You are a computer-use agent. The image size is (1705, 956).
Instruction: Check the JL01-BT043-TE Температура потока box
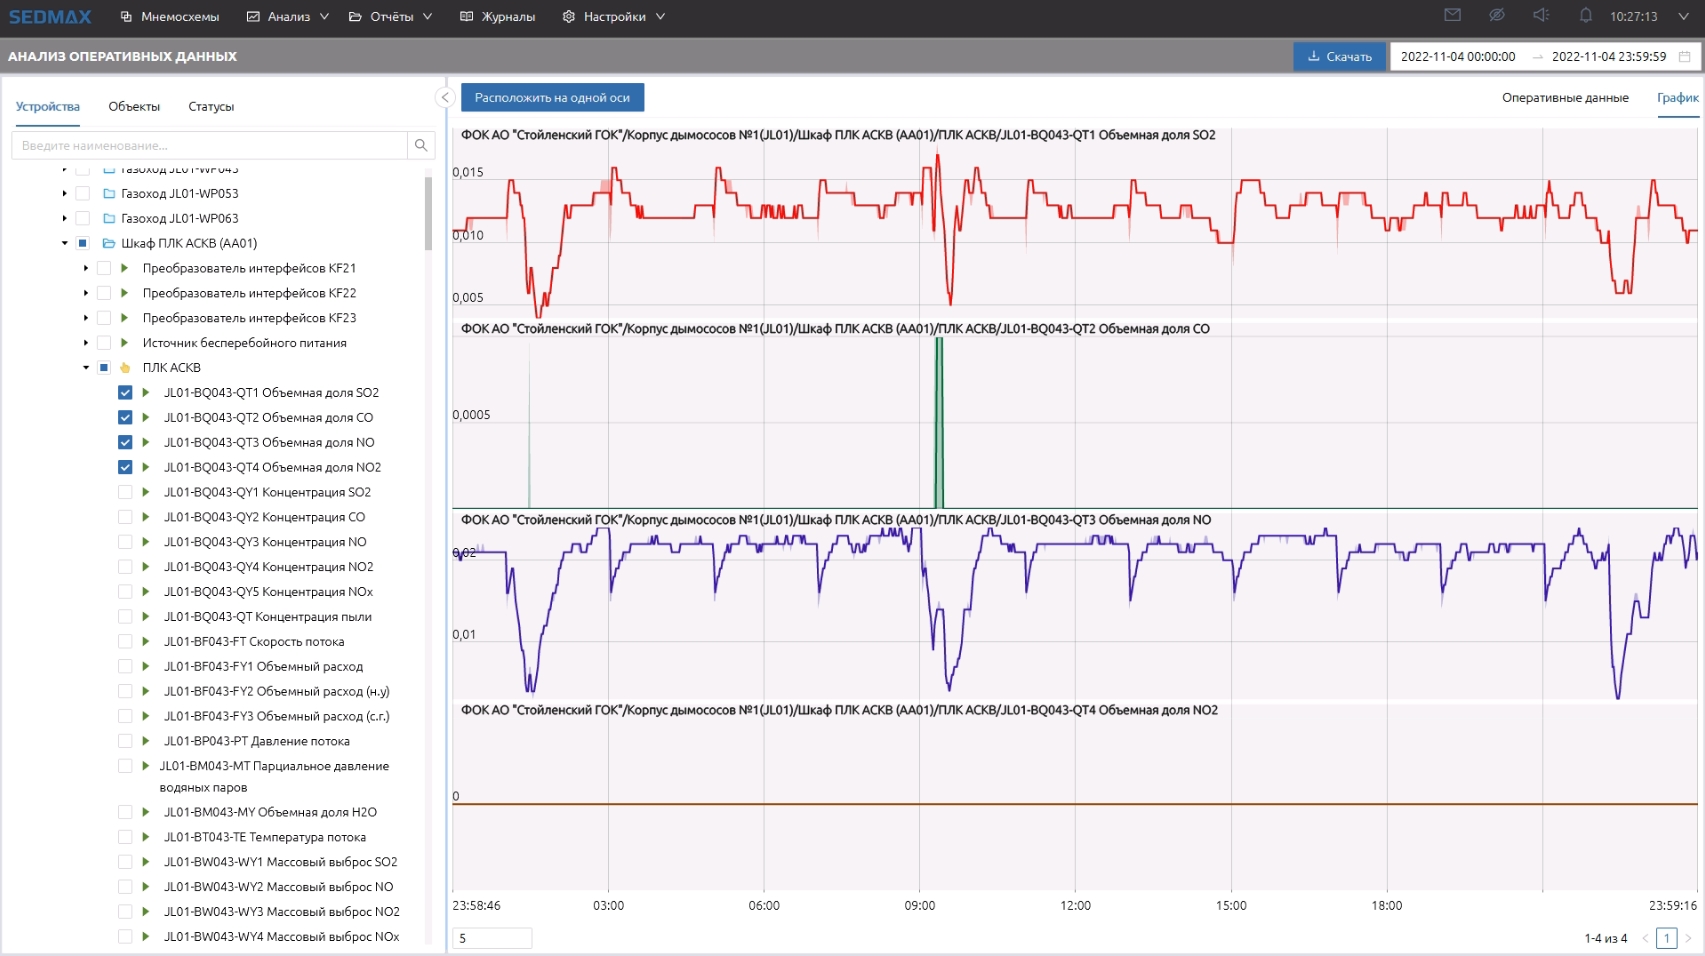(x=125, y=837)
